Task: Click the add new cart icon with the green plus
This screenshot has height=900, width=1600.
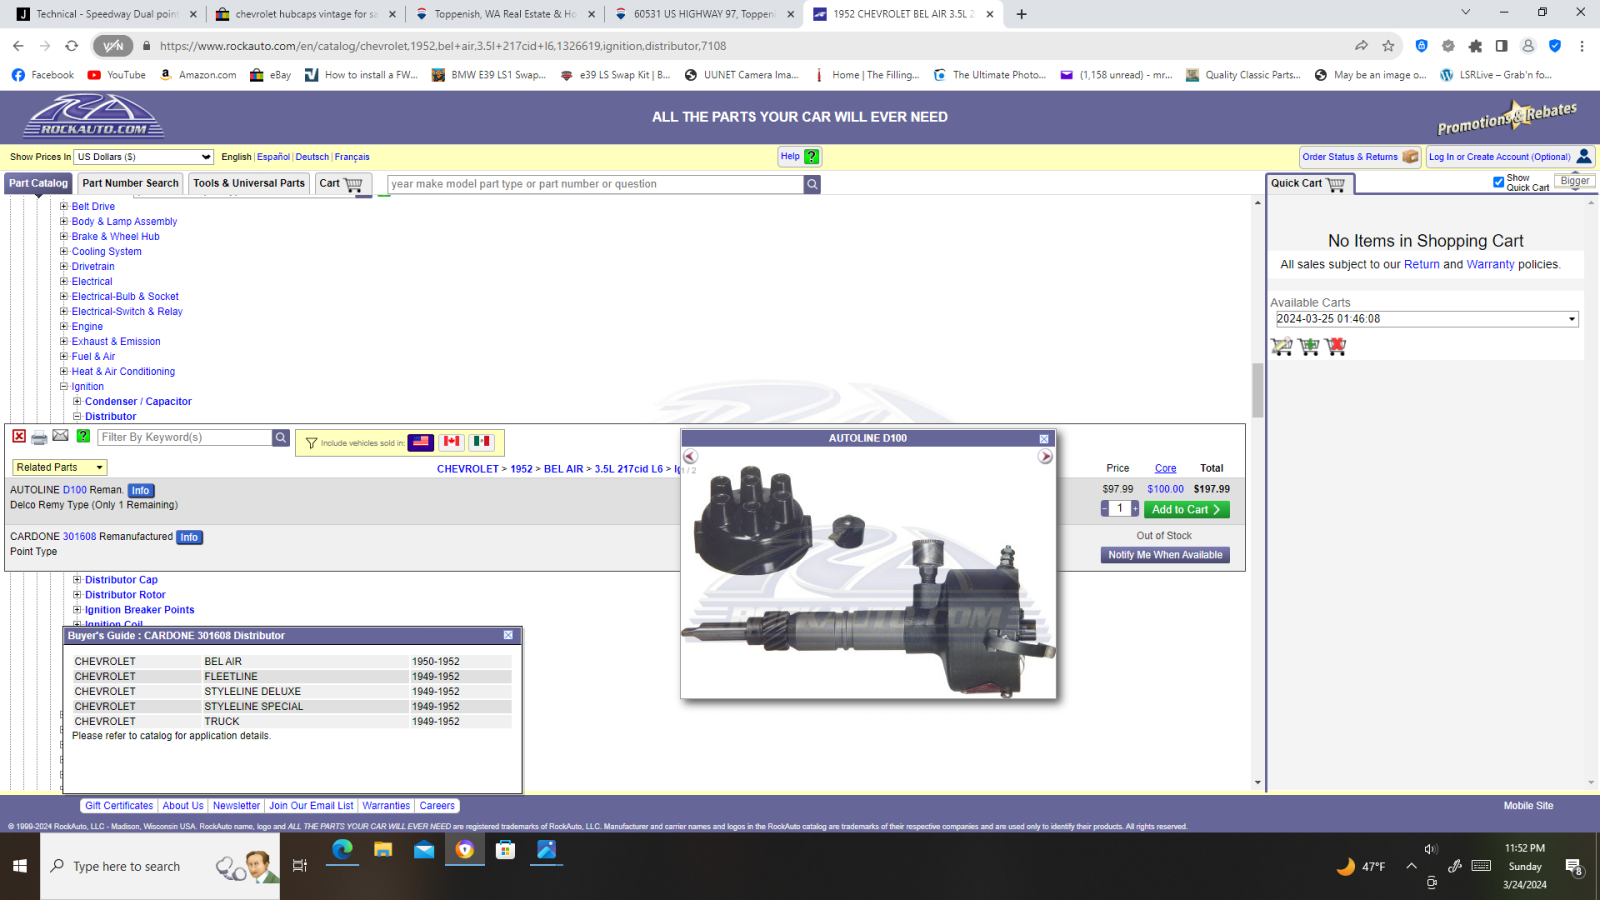Action: click(x=1309, y=347)
